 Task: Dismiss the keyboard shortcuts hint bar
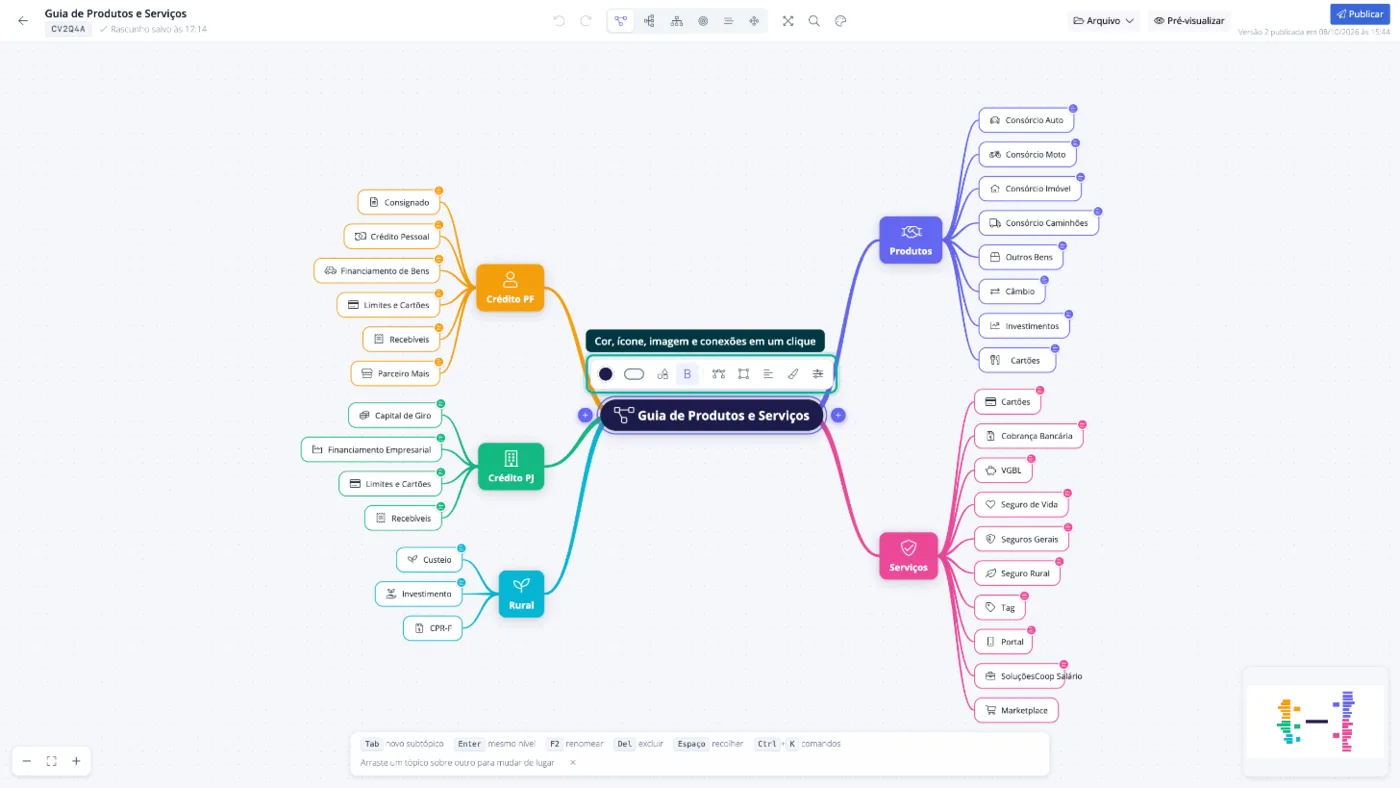point(573,762)
